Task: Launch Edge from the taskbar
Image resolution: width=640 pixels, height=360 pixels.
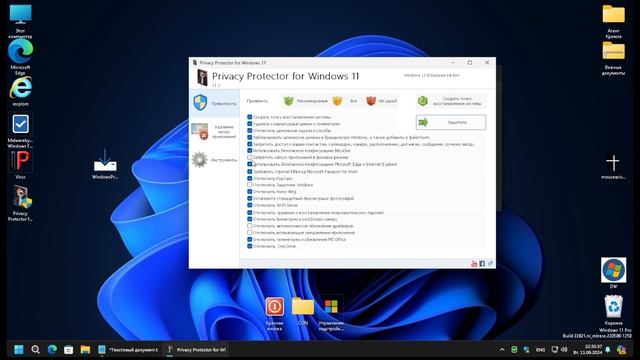Action: click(52, 350)
